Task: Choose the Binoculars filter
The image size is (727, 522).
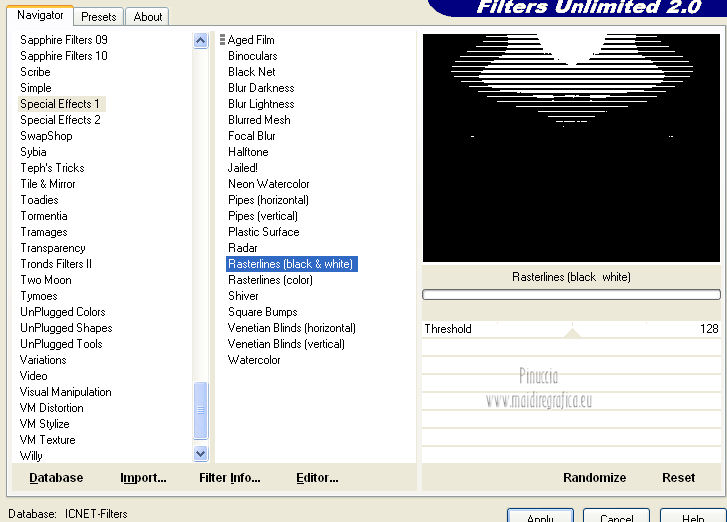Action: (x=253, y=56)
